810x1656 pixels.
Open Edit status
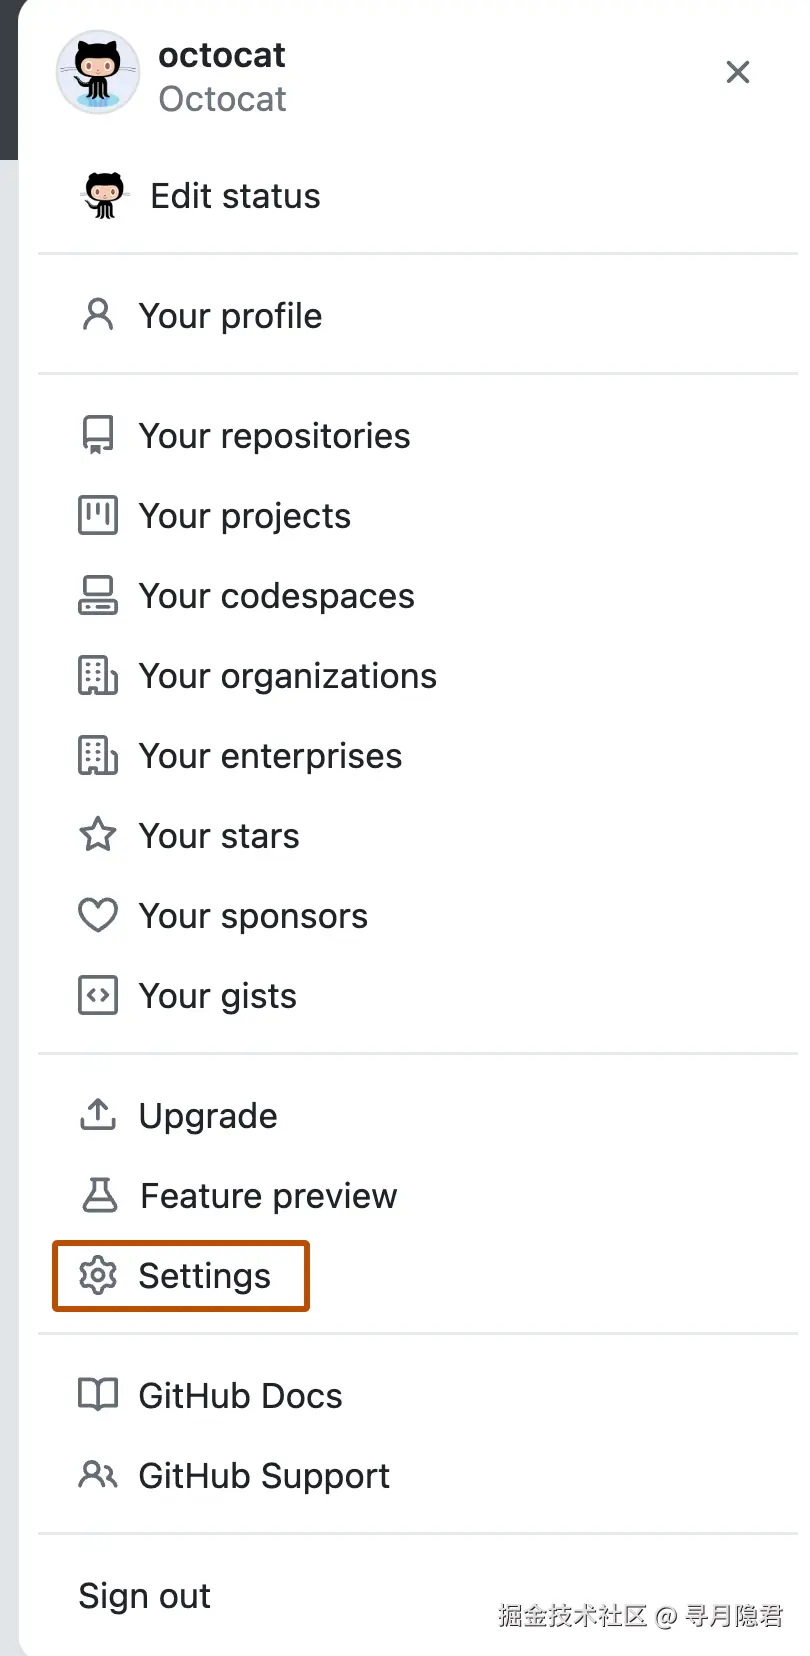(x=234, y=195)
